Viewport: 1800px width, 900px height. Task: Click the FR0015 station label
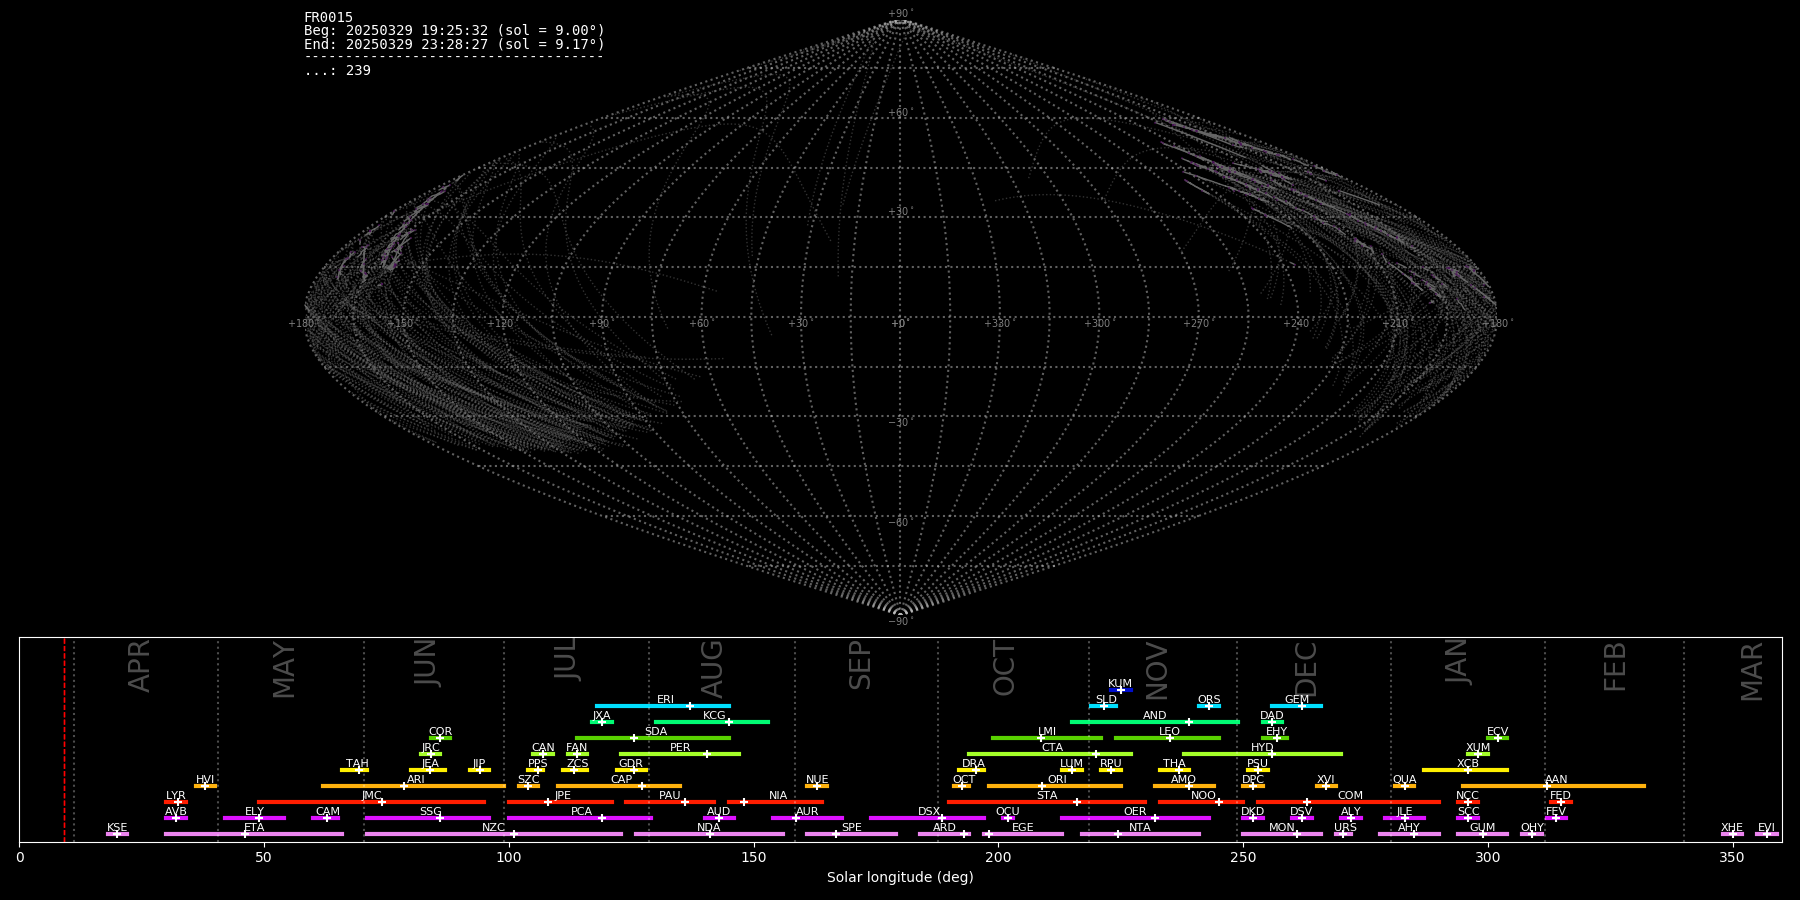pos(328,17)
